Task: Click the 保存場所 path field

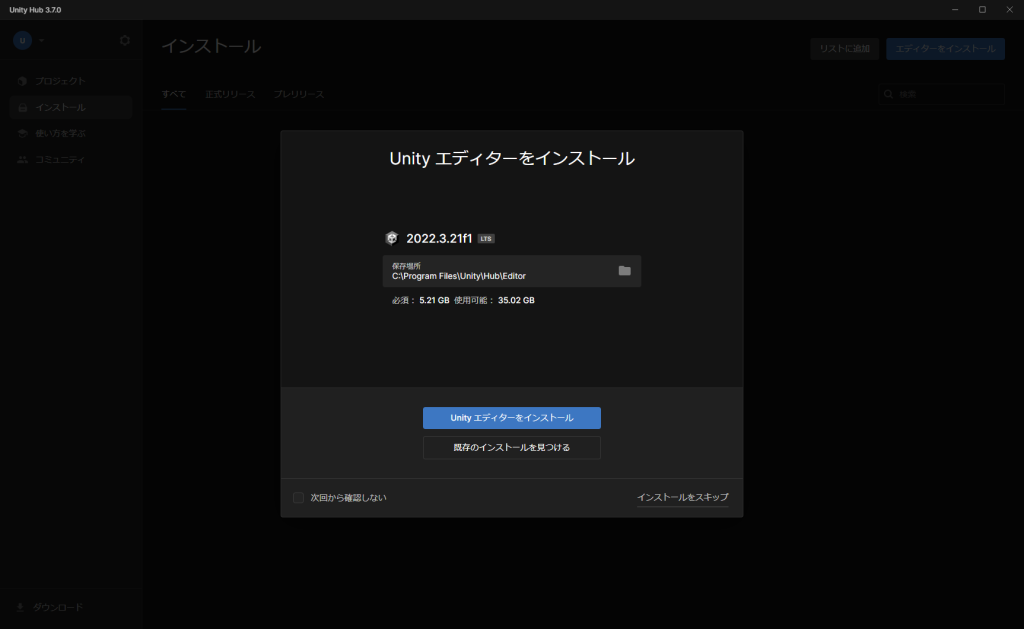Action: [x=511, y=271]
